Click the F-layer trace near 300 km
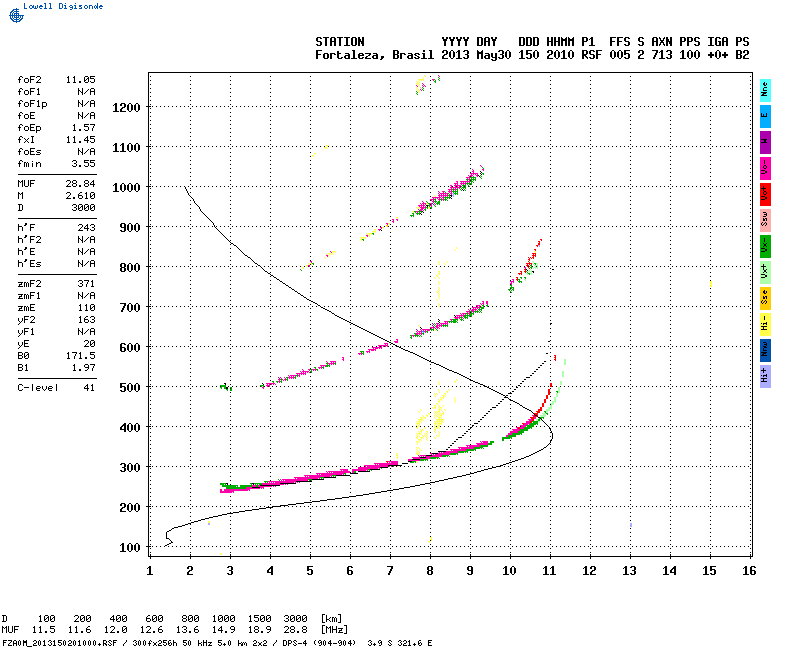The height and width of the screenshot is (650, 800). point(357,468)
